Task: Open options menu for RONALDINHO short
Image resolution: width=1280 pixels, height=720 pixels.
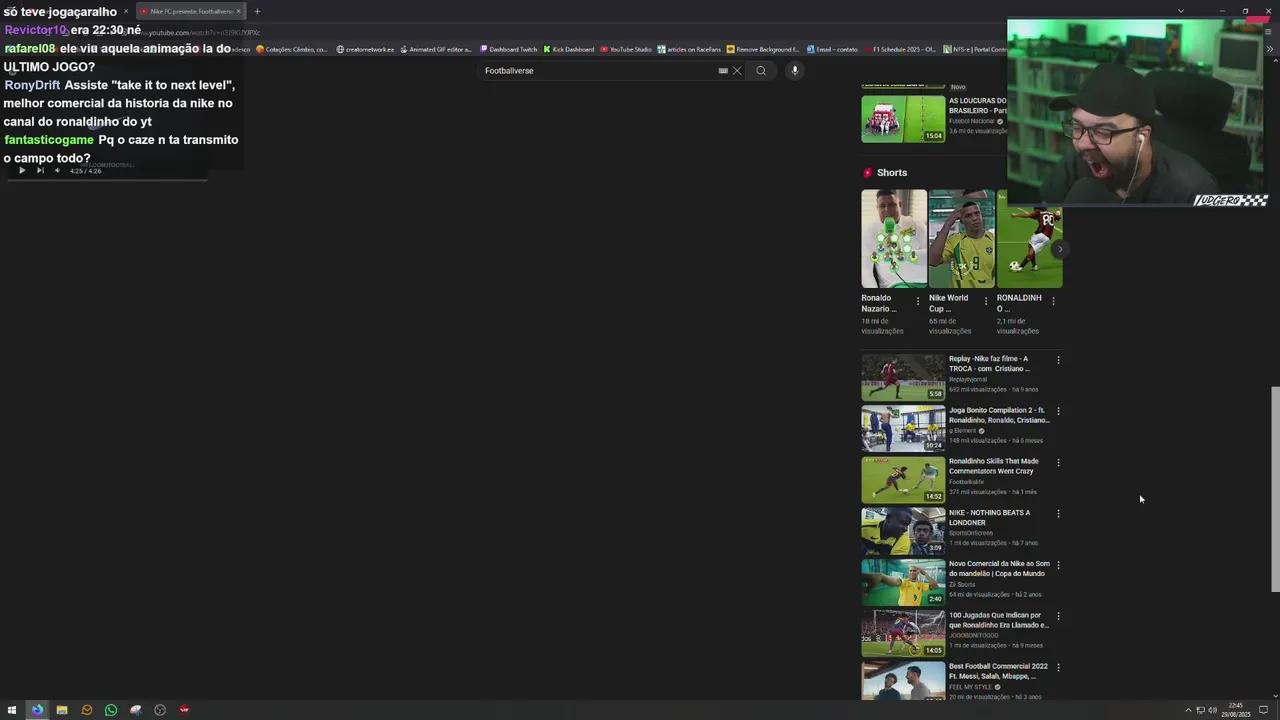Action: [1053, 300]
